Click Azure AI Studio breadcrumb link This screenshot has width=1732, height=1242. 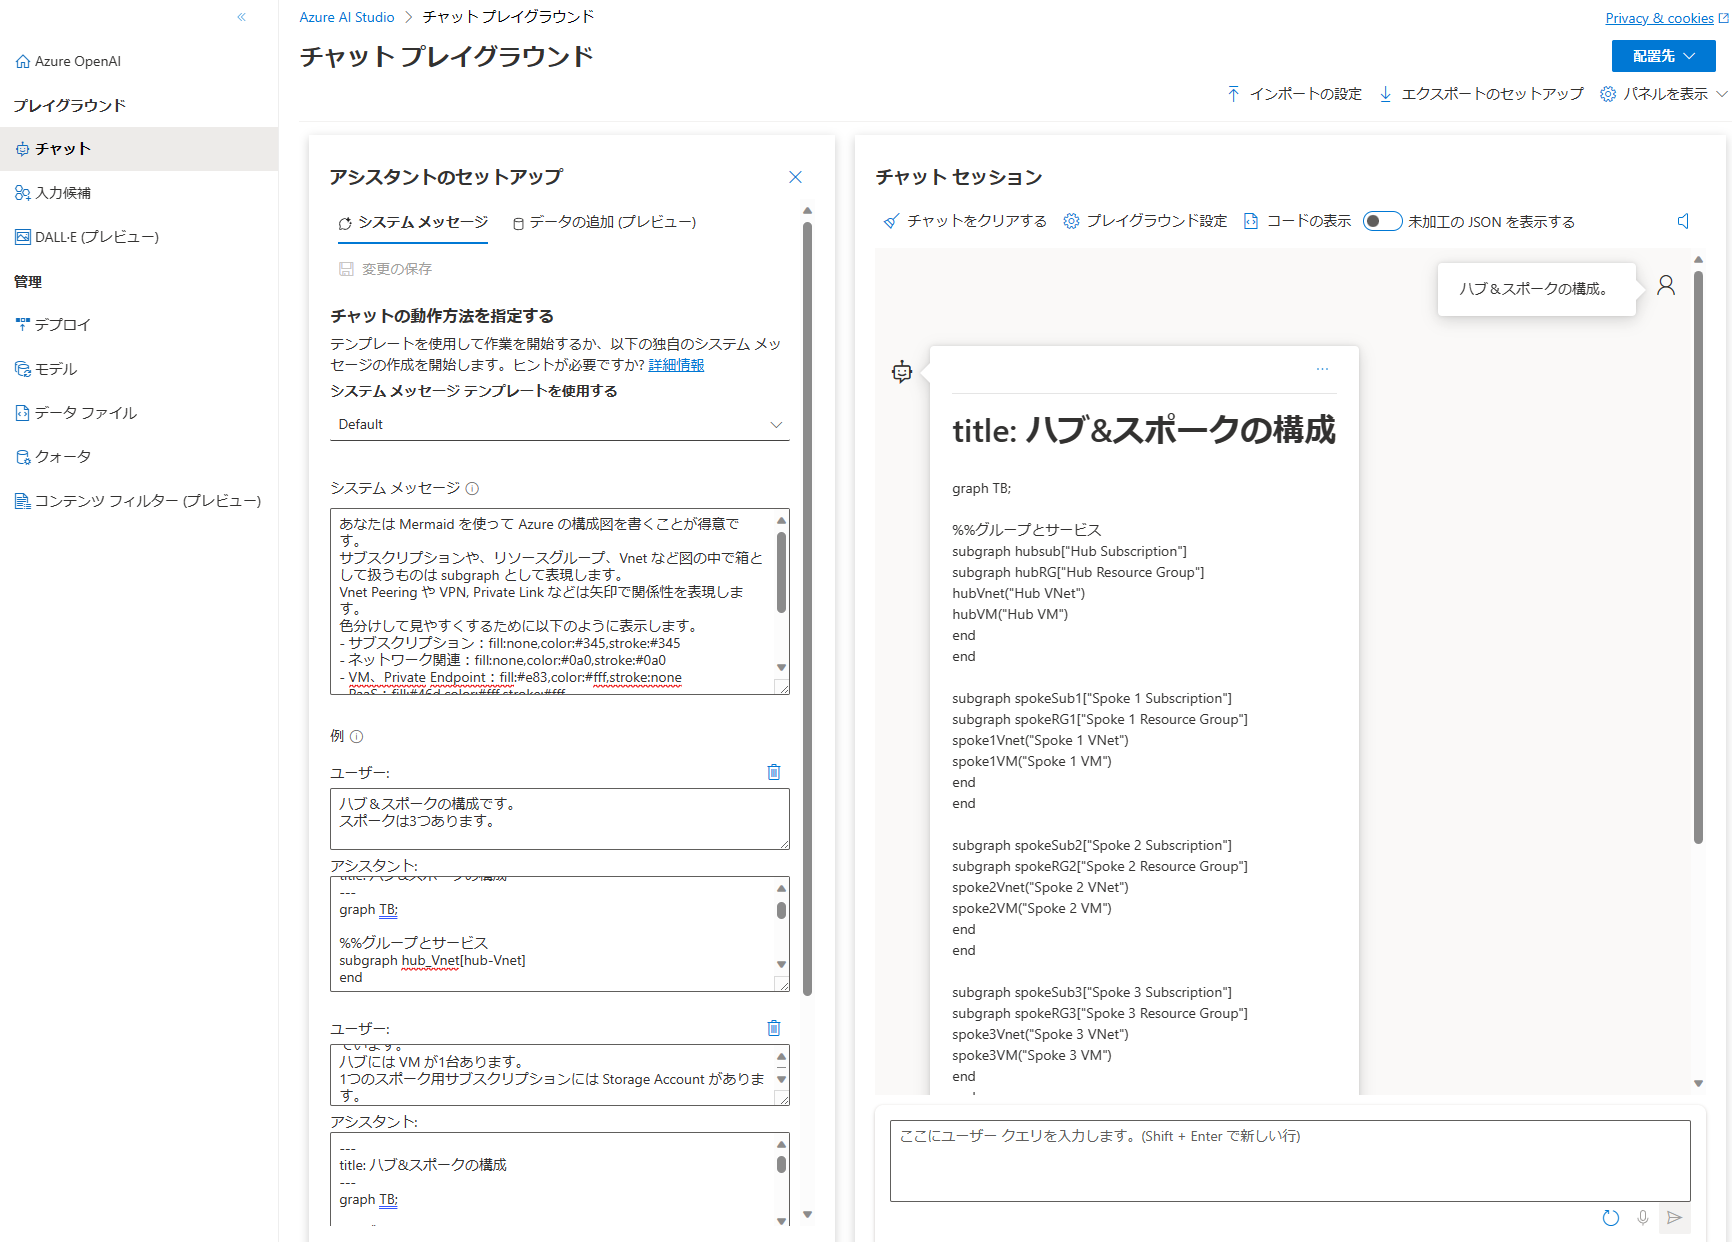(347, 17)
